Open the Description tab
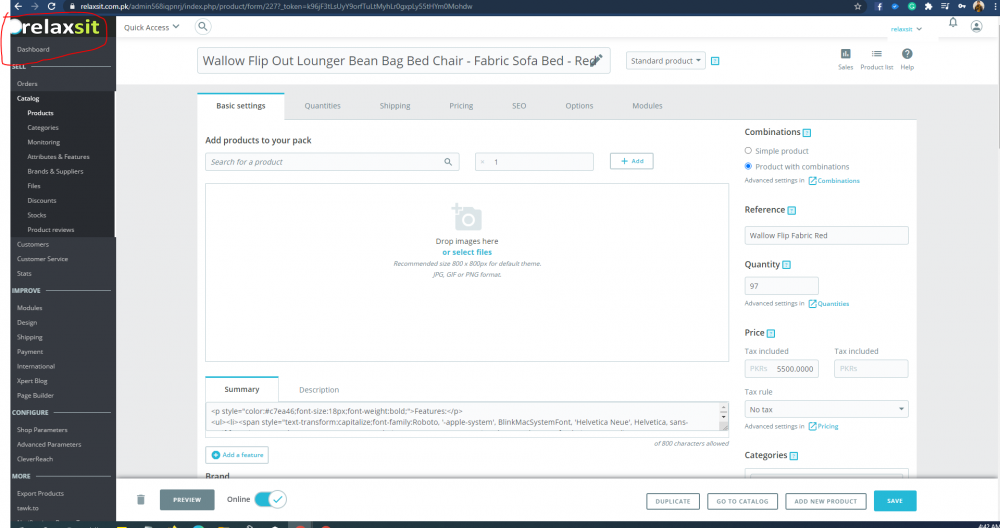The image size is (1000, 528). point(319,390)
